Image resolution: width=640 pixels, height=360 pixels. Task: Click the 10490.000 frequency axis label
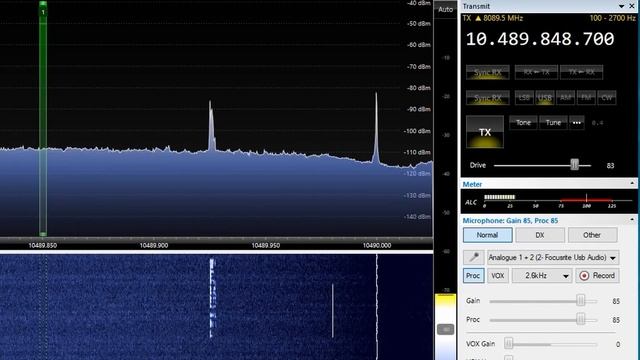[377, 245]
